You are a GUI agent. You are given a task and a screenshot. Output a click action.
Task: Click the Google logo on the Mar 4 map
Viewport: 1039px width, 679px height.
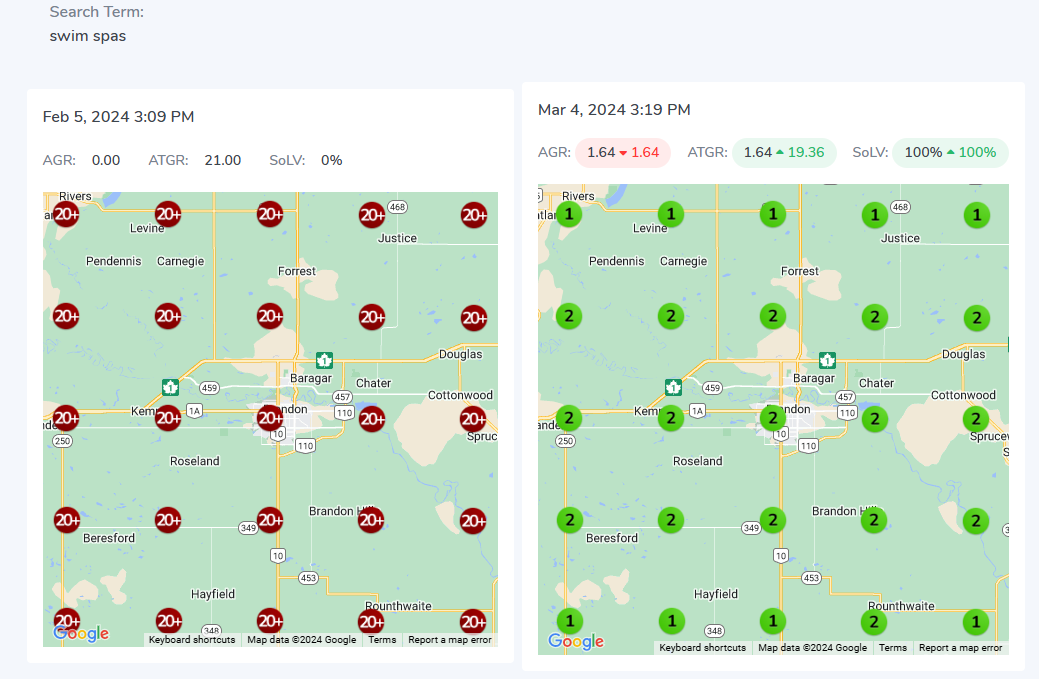[576, 642]
